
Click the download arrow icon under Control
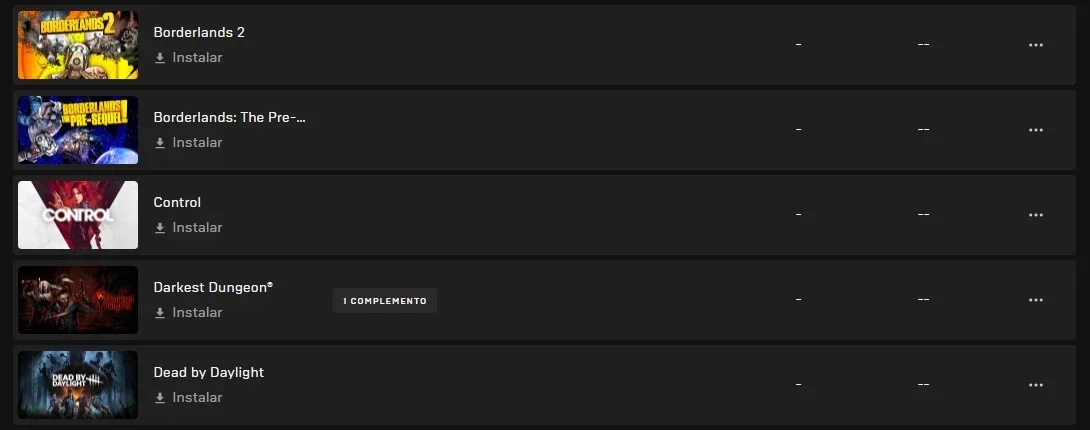[160, 228]
